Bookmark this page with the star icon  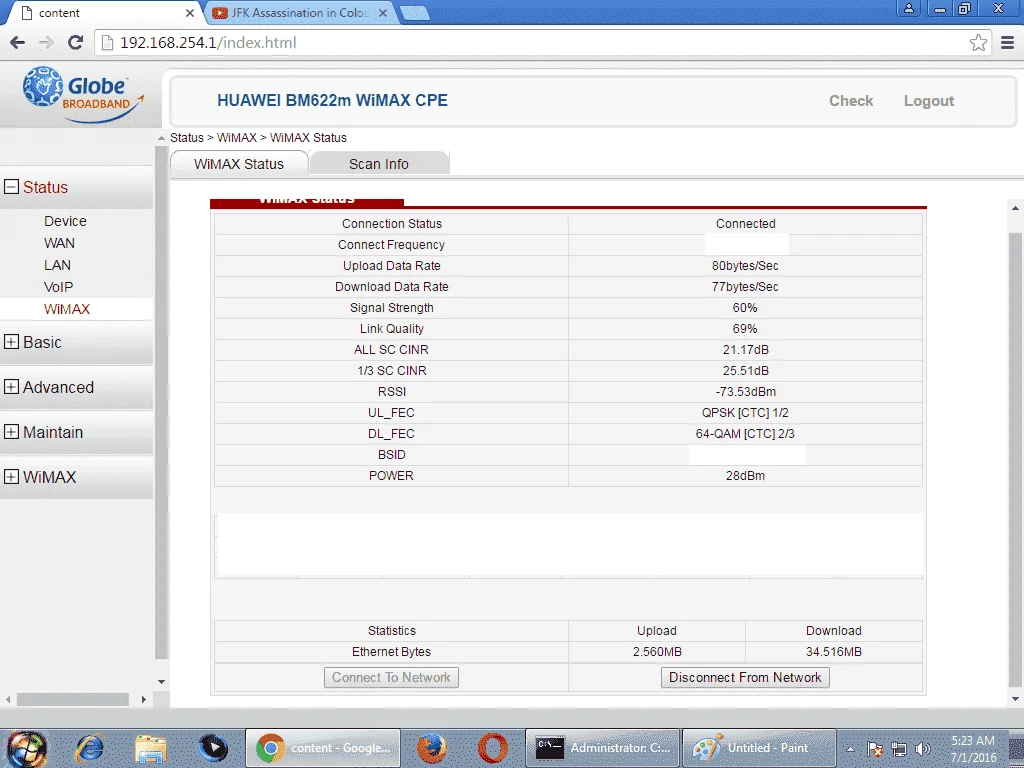[x=978, y=42]
